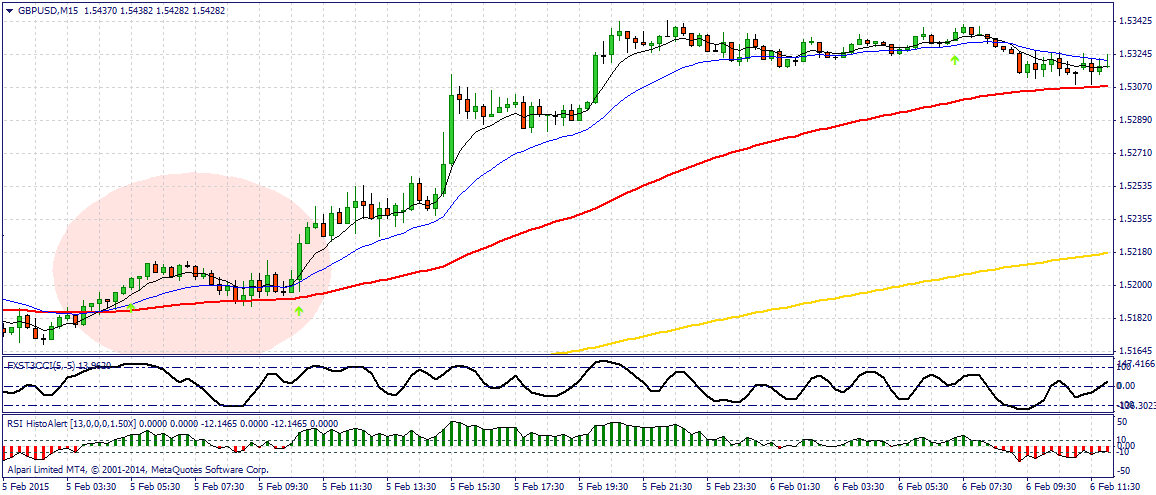
Task: Click price level 1.53070 on the axis
Action: 1133,87
